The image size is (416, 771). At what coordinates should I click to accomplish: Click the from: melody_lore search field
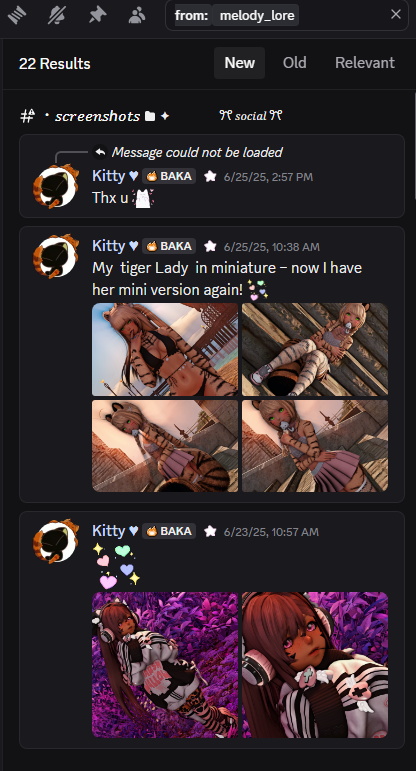[287, 15]
